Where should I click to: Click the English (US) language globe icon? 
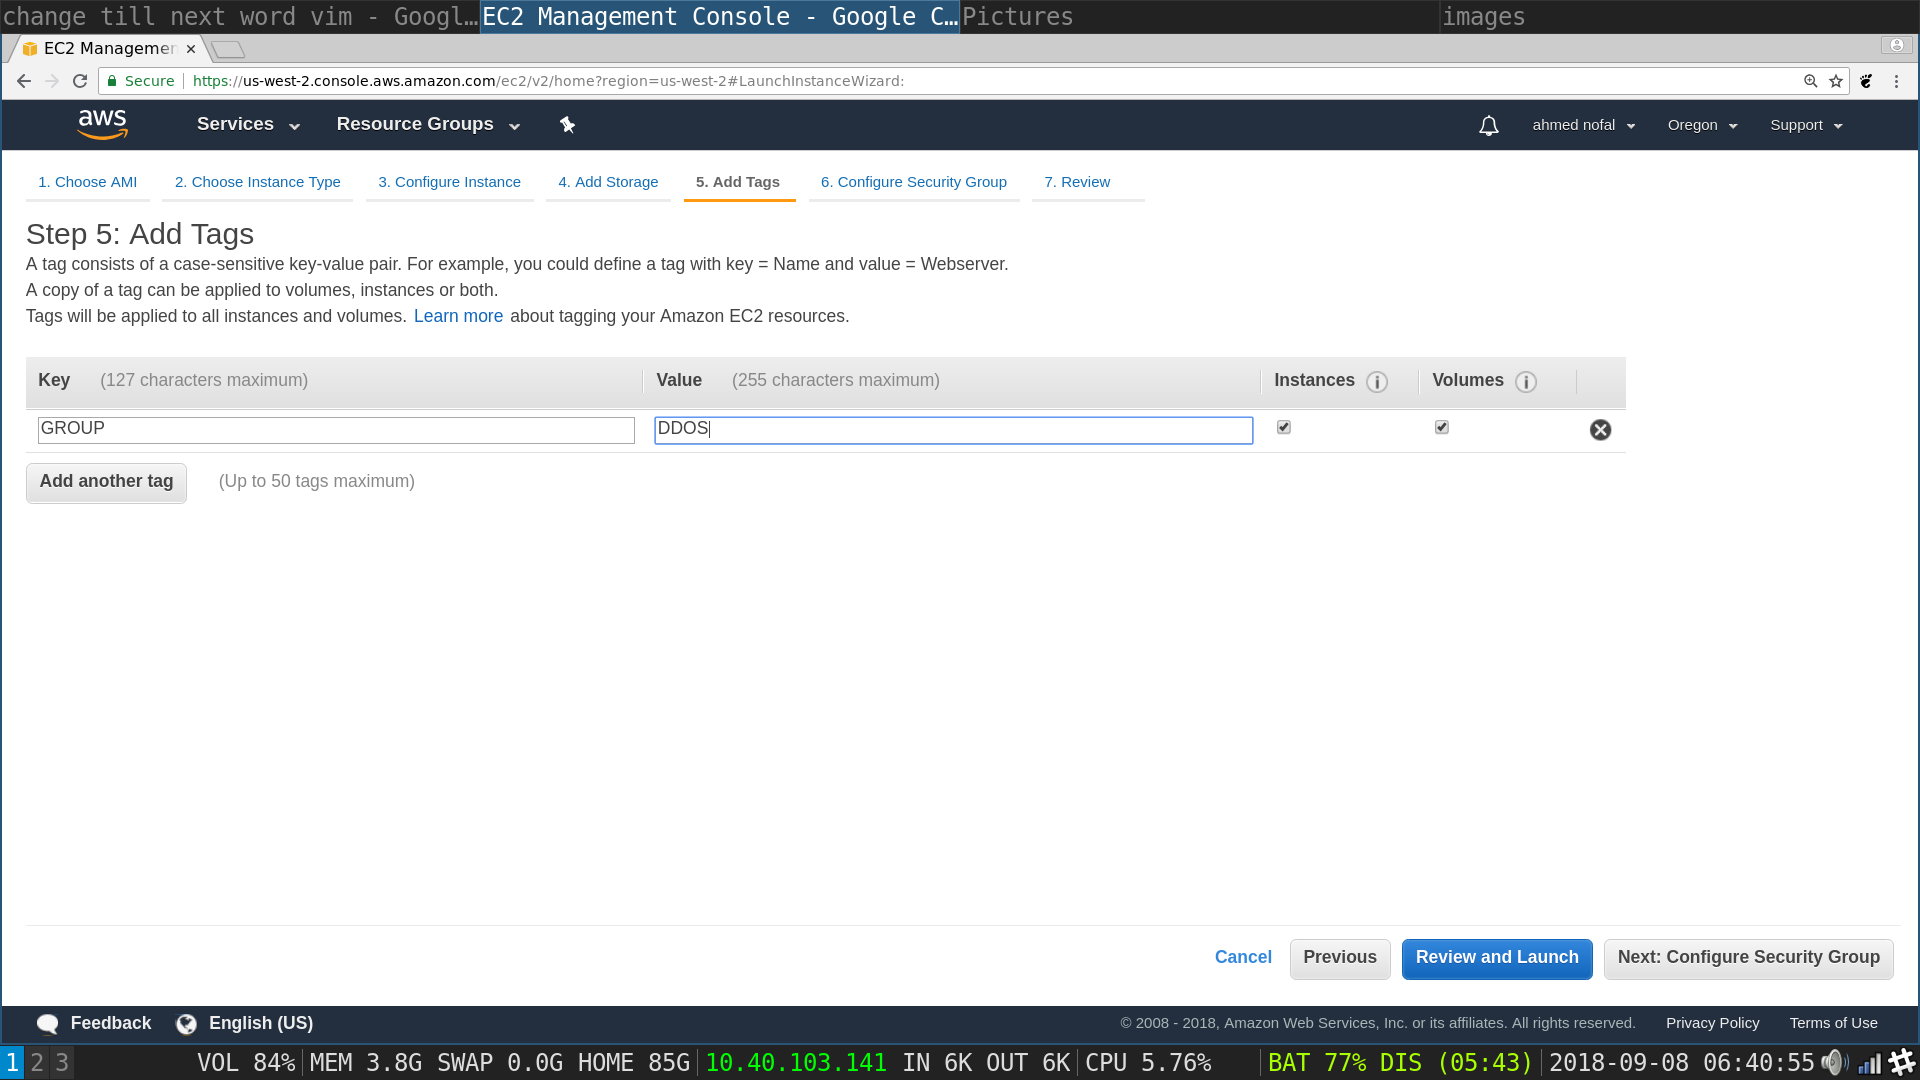click(186, 1024)
